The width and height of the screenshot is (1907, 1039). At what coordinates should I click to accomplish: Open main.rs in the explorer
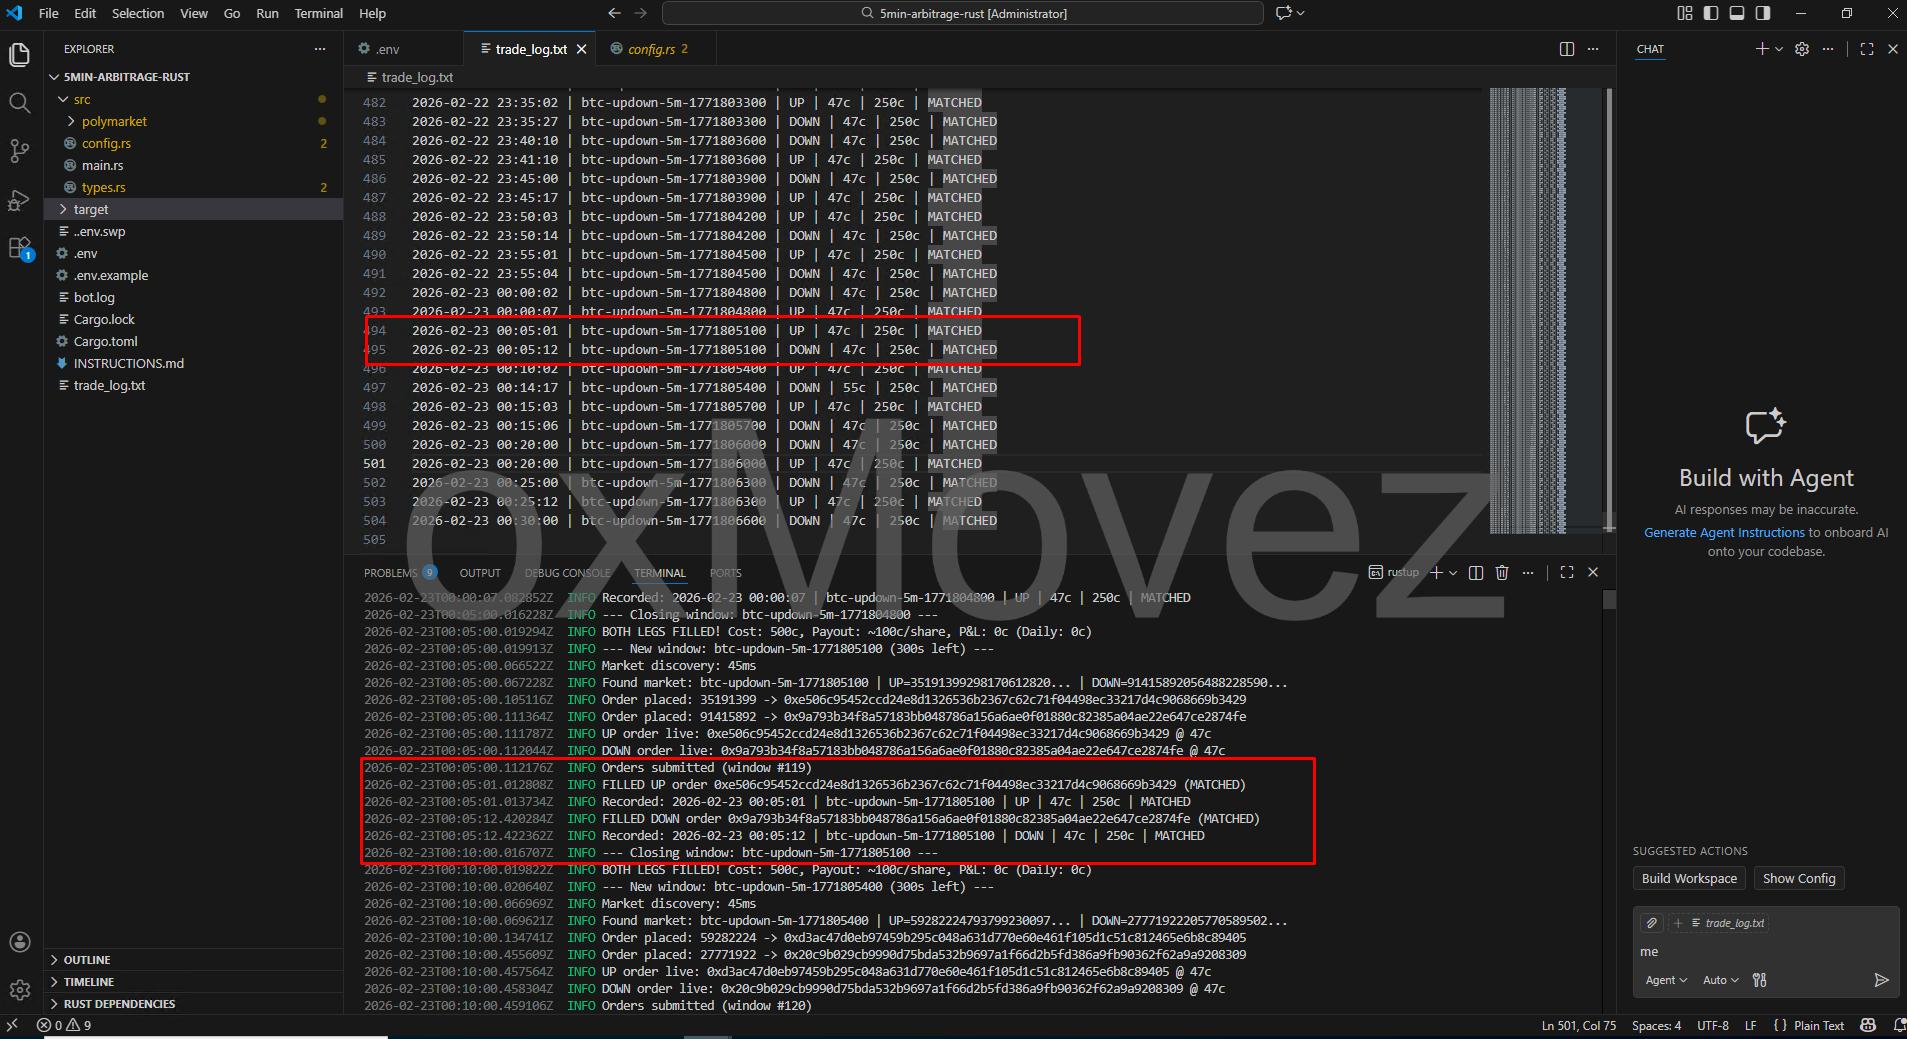pyautogui.click(x=102, y=165)
